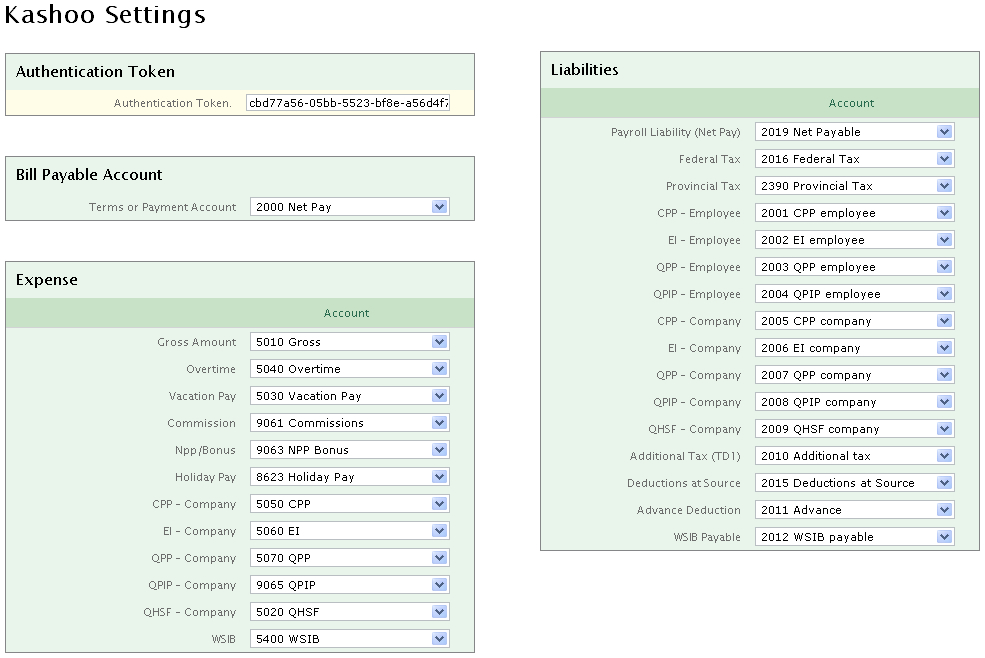
Task: Open the Terms or Payment Account dropdown
Action: pos(349,207)
